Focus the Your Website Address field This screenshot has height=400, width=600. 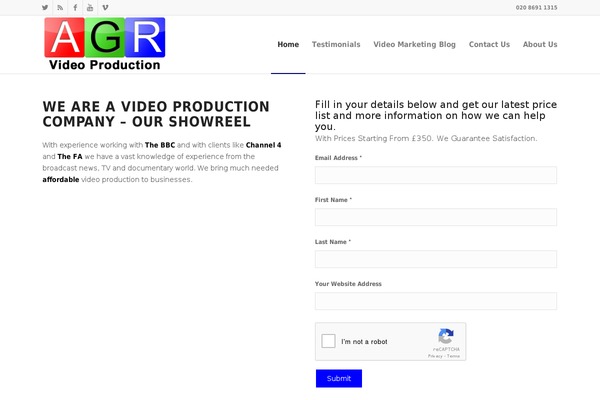436,301
